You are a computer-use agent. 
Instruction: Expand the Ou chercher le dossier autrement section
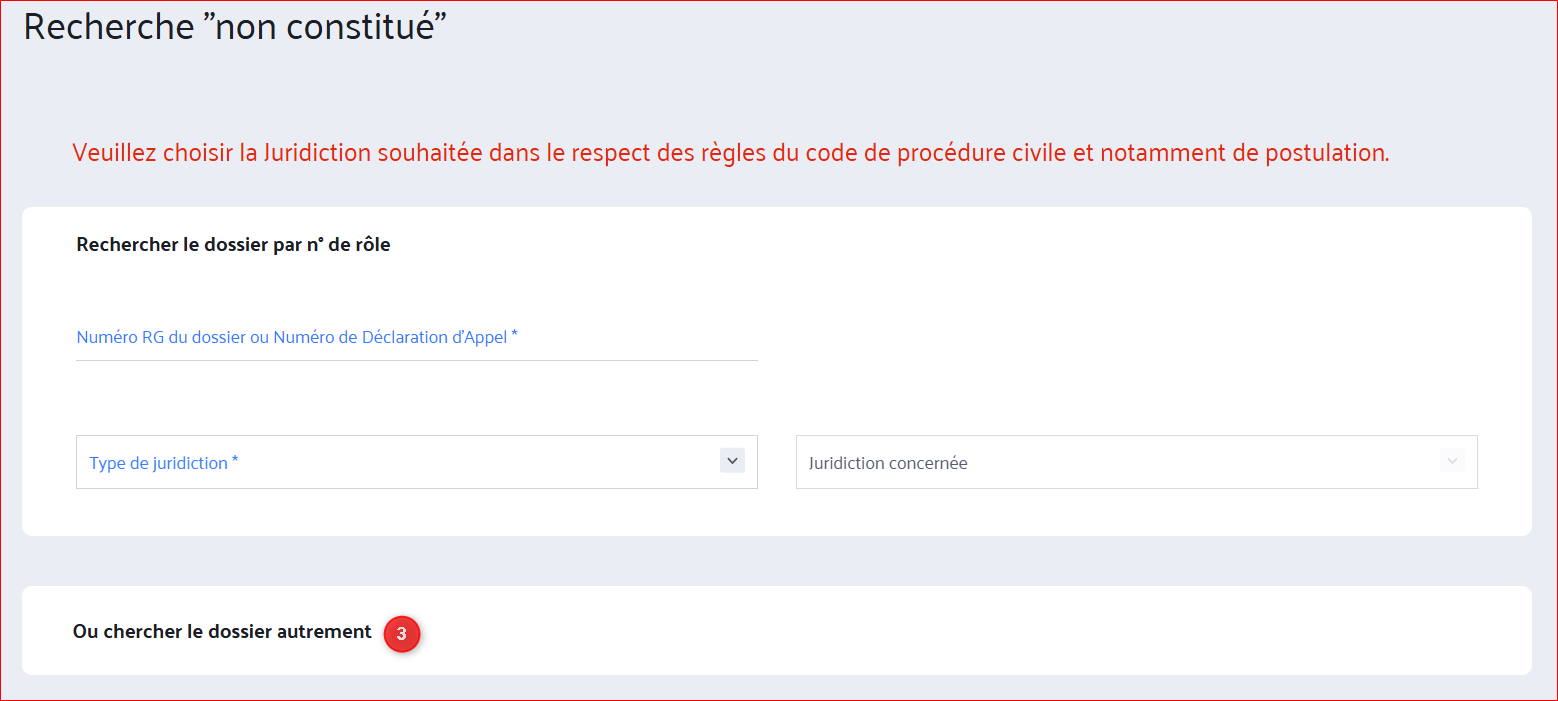click(776, 631)
